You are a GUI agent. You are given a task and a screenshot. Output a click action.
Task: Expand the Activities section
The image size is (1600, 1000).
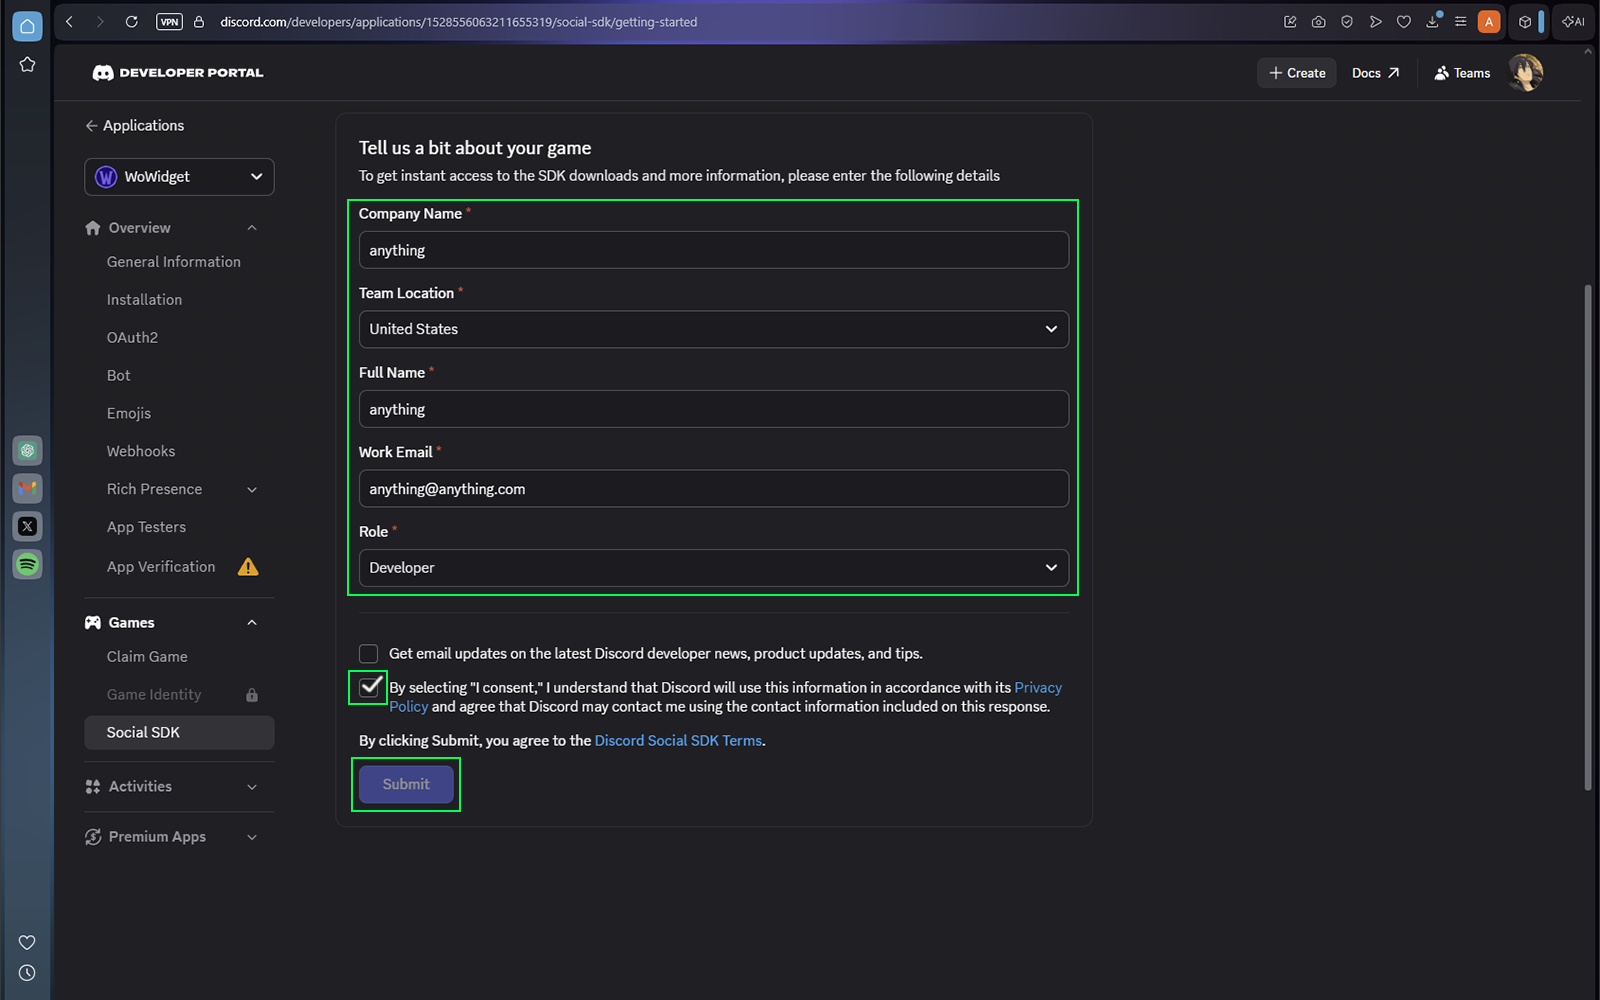(252, 787)
